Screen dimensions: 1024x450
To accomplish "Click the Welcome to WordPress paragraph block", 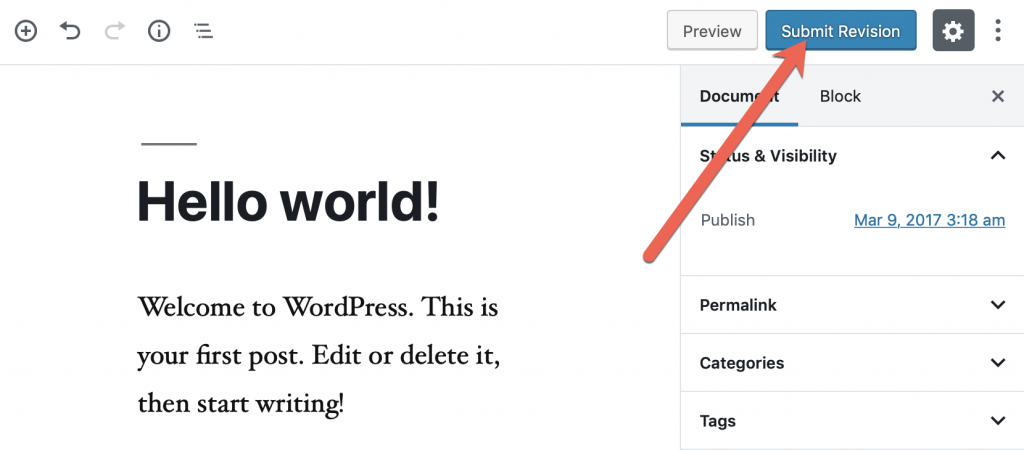I will point(319,355).
